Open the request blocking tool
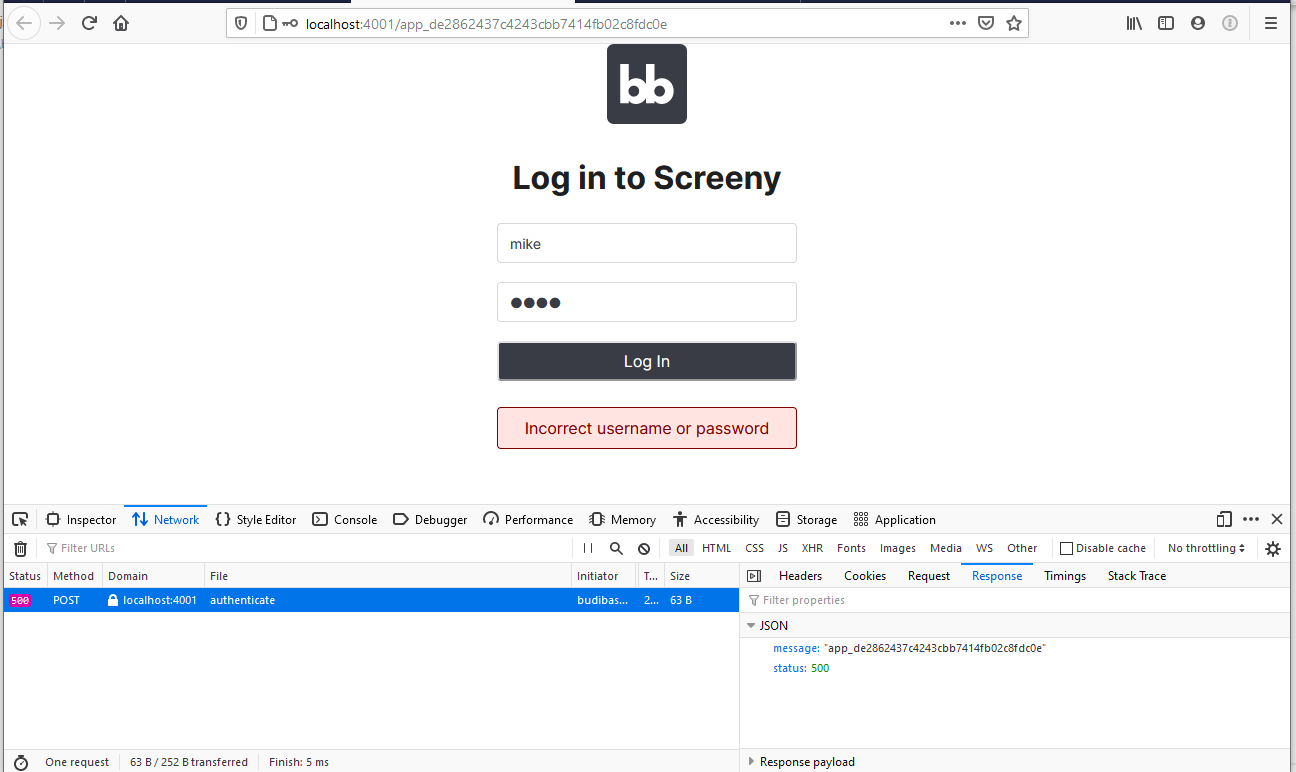 (644, 548)
